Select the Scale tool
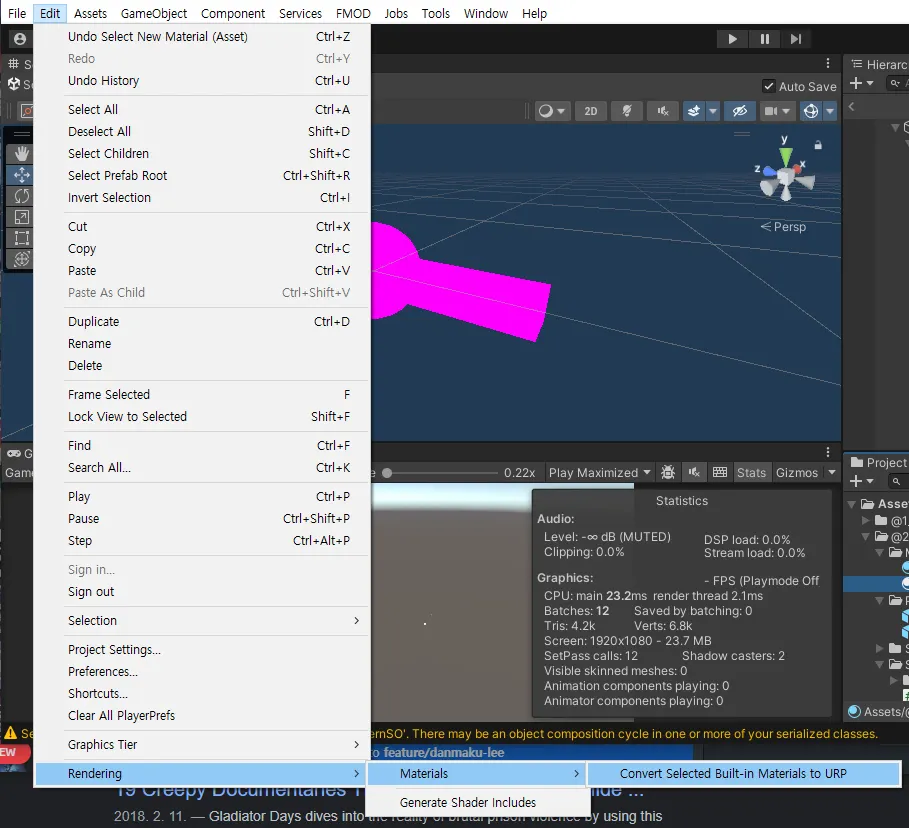 21,217
